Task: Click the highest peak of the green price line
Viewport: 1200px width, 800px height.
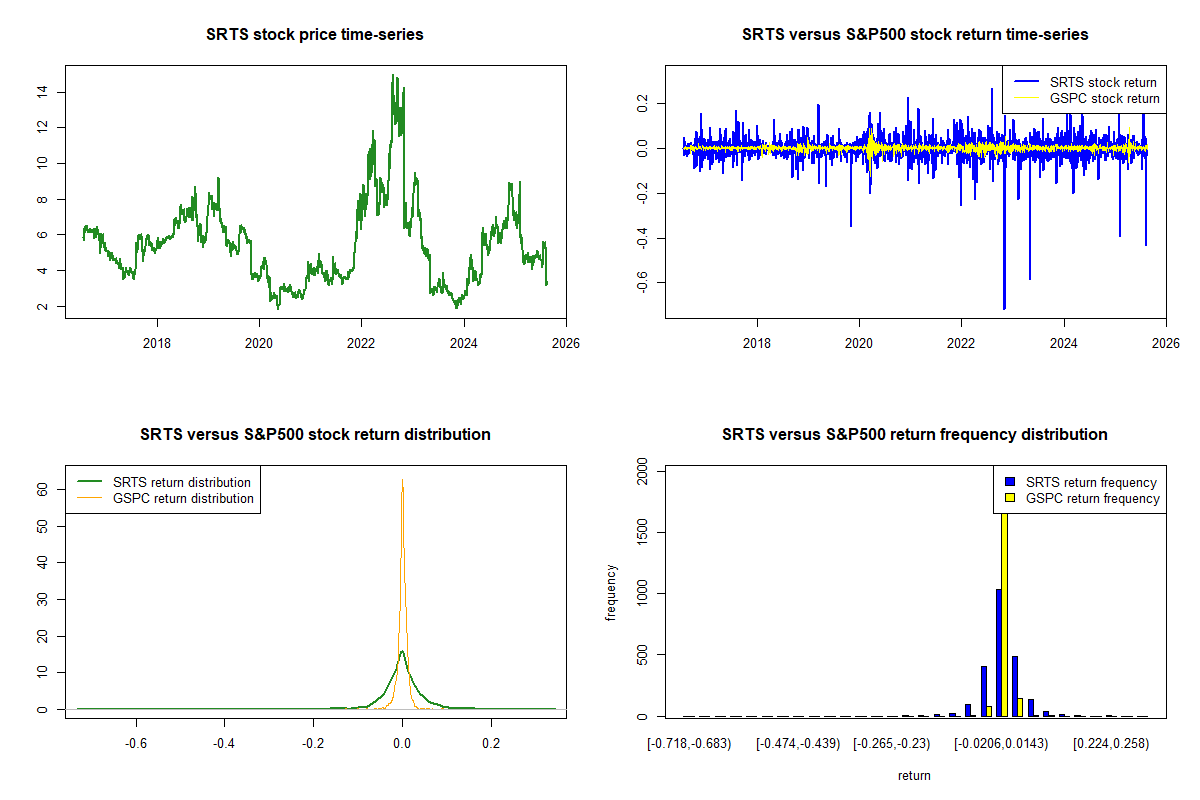Action: coord(393,77)
